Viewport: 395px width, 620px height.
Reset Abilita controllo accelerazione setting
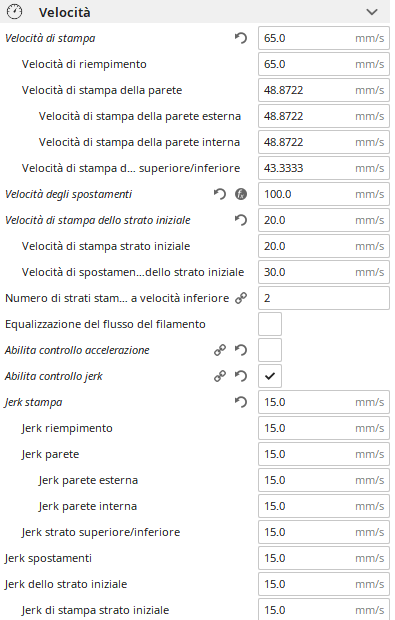(x=240, y=350)
